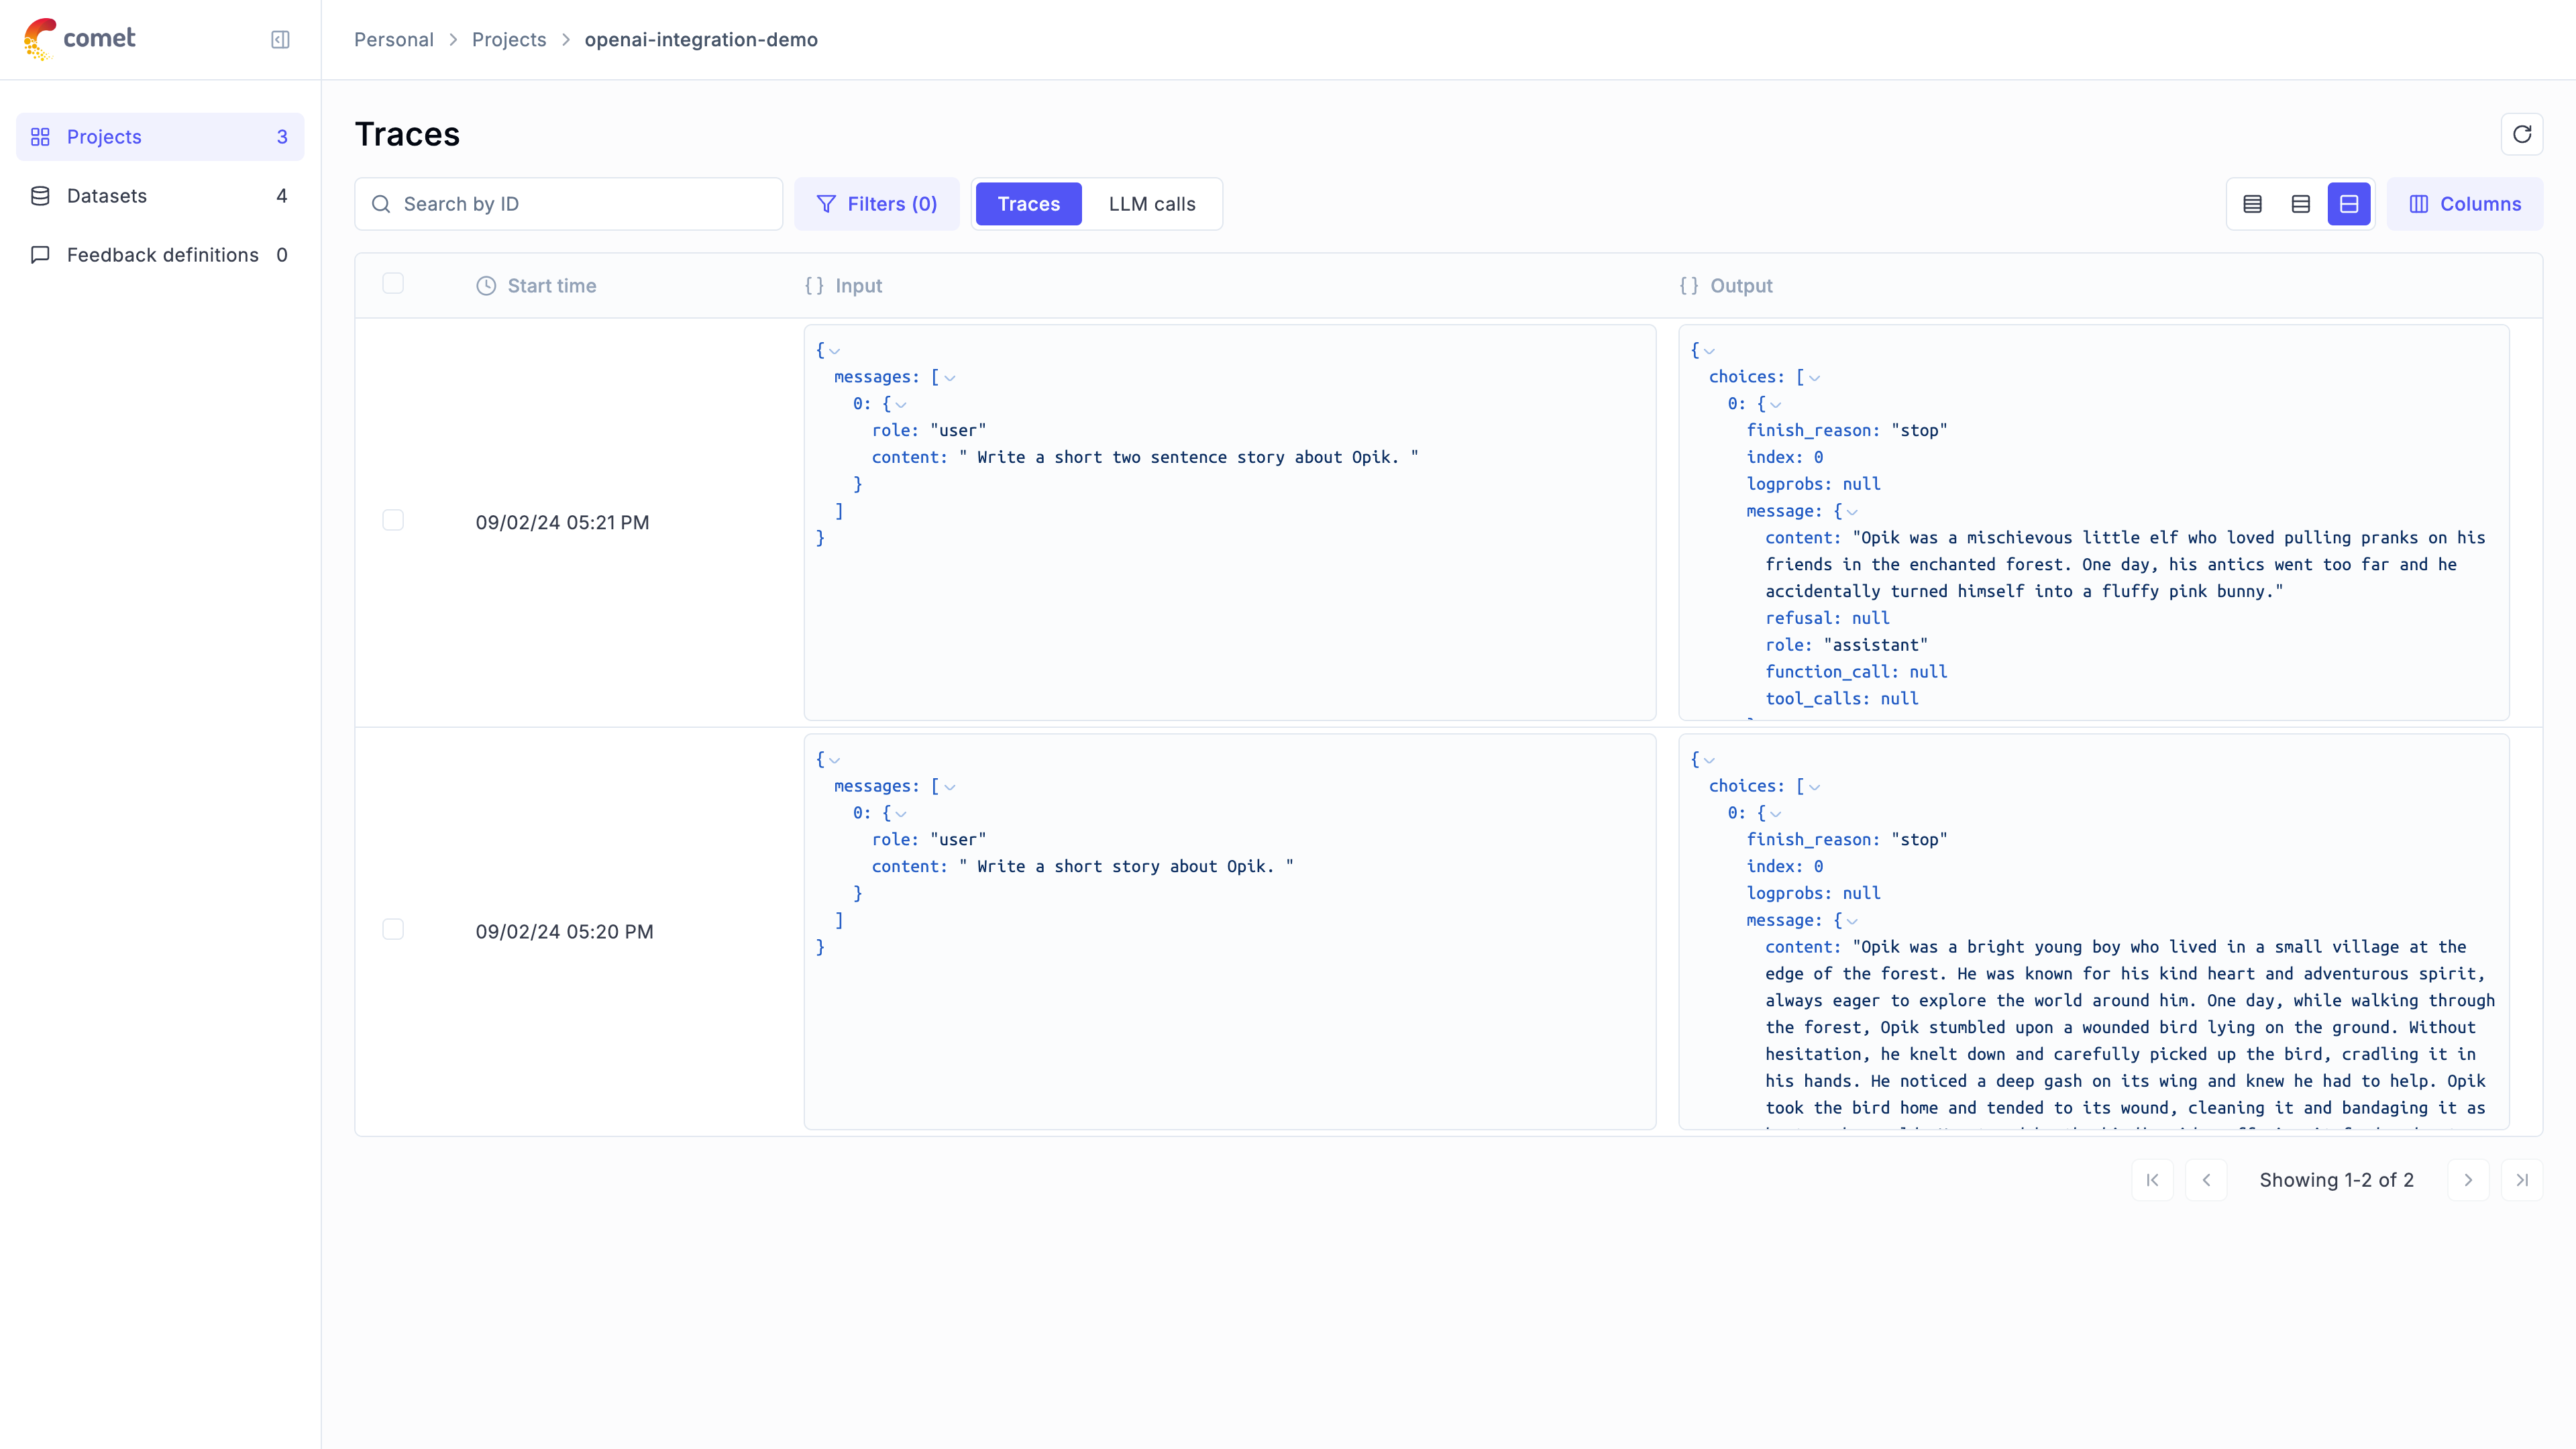Open the Filters panel
The height and width of the screenshot is (1449, 2576).
877,203
